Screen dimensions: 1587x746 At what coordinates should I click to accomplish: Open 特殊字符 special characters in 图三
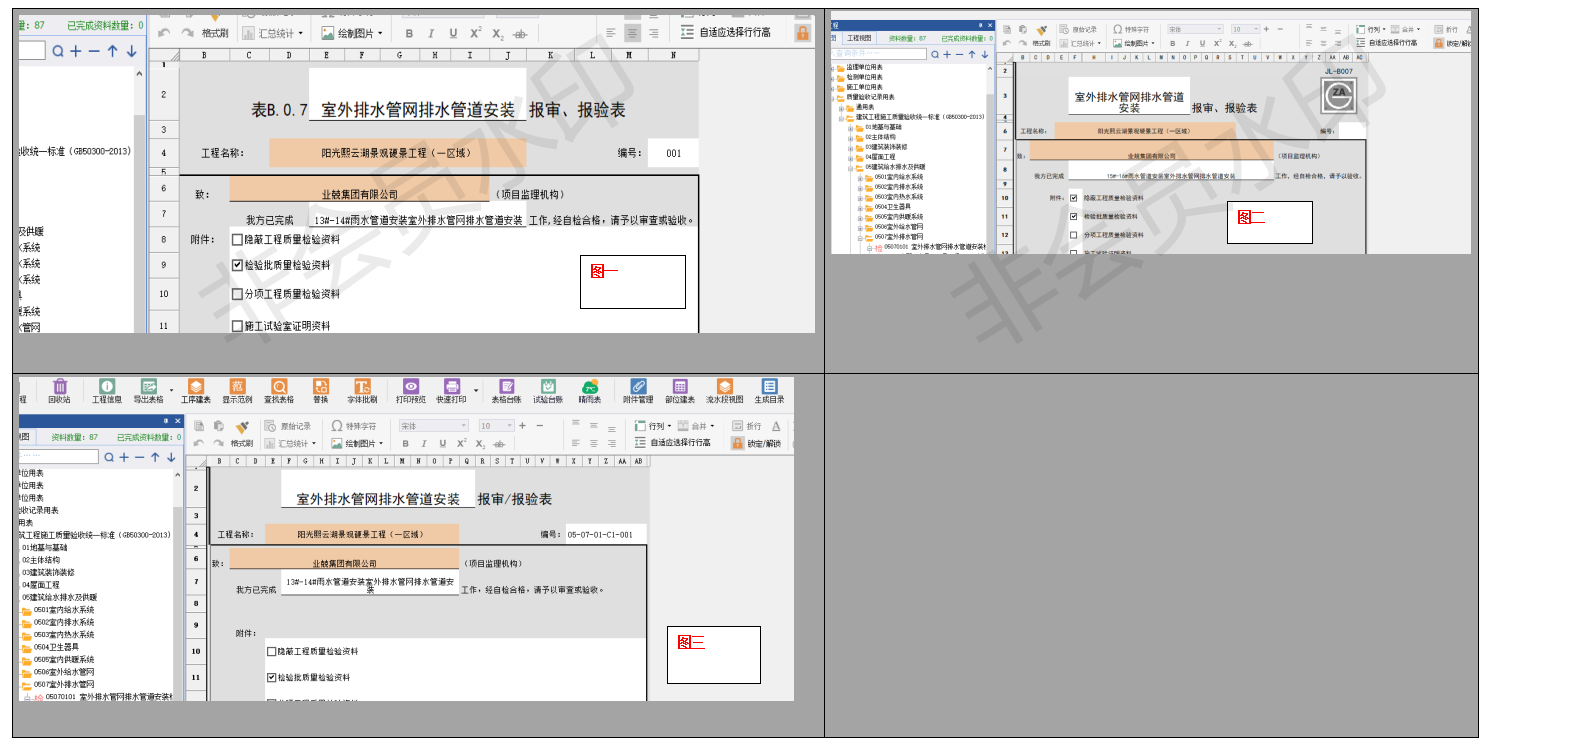click(x=355, y=426)
